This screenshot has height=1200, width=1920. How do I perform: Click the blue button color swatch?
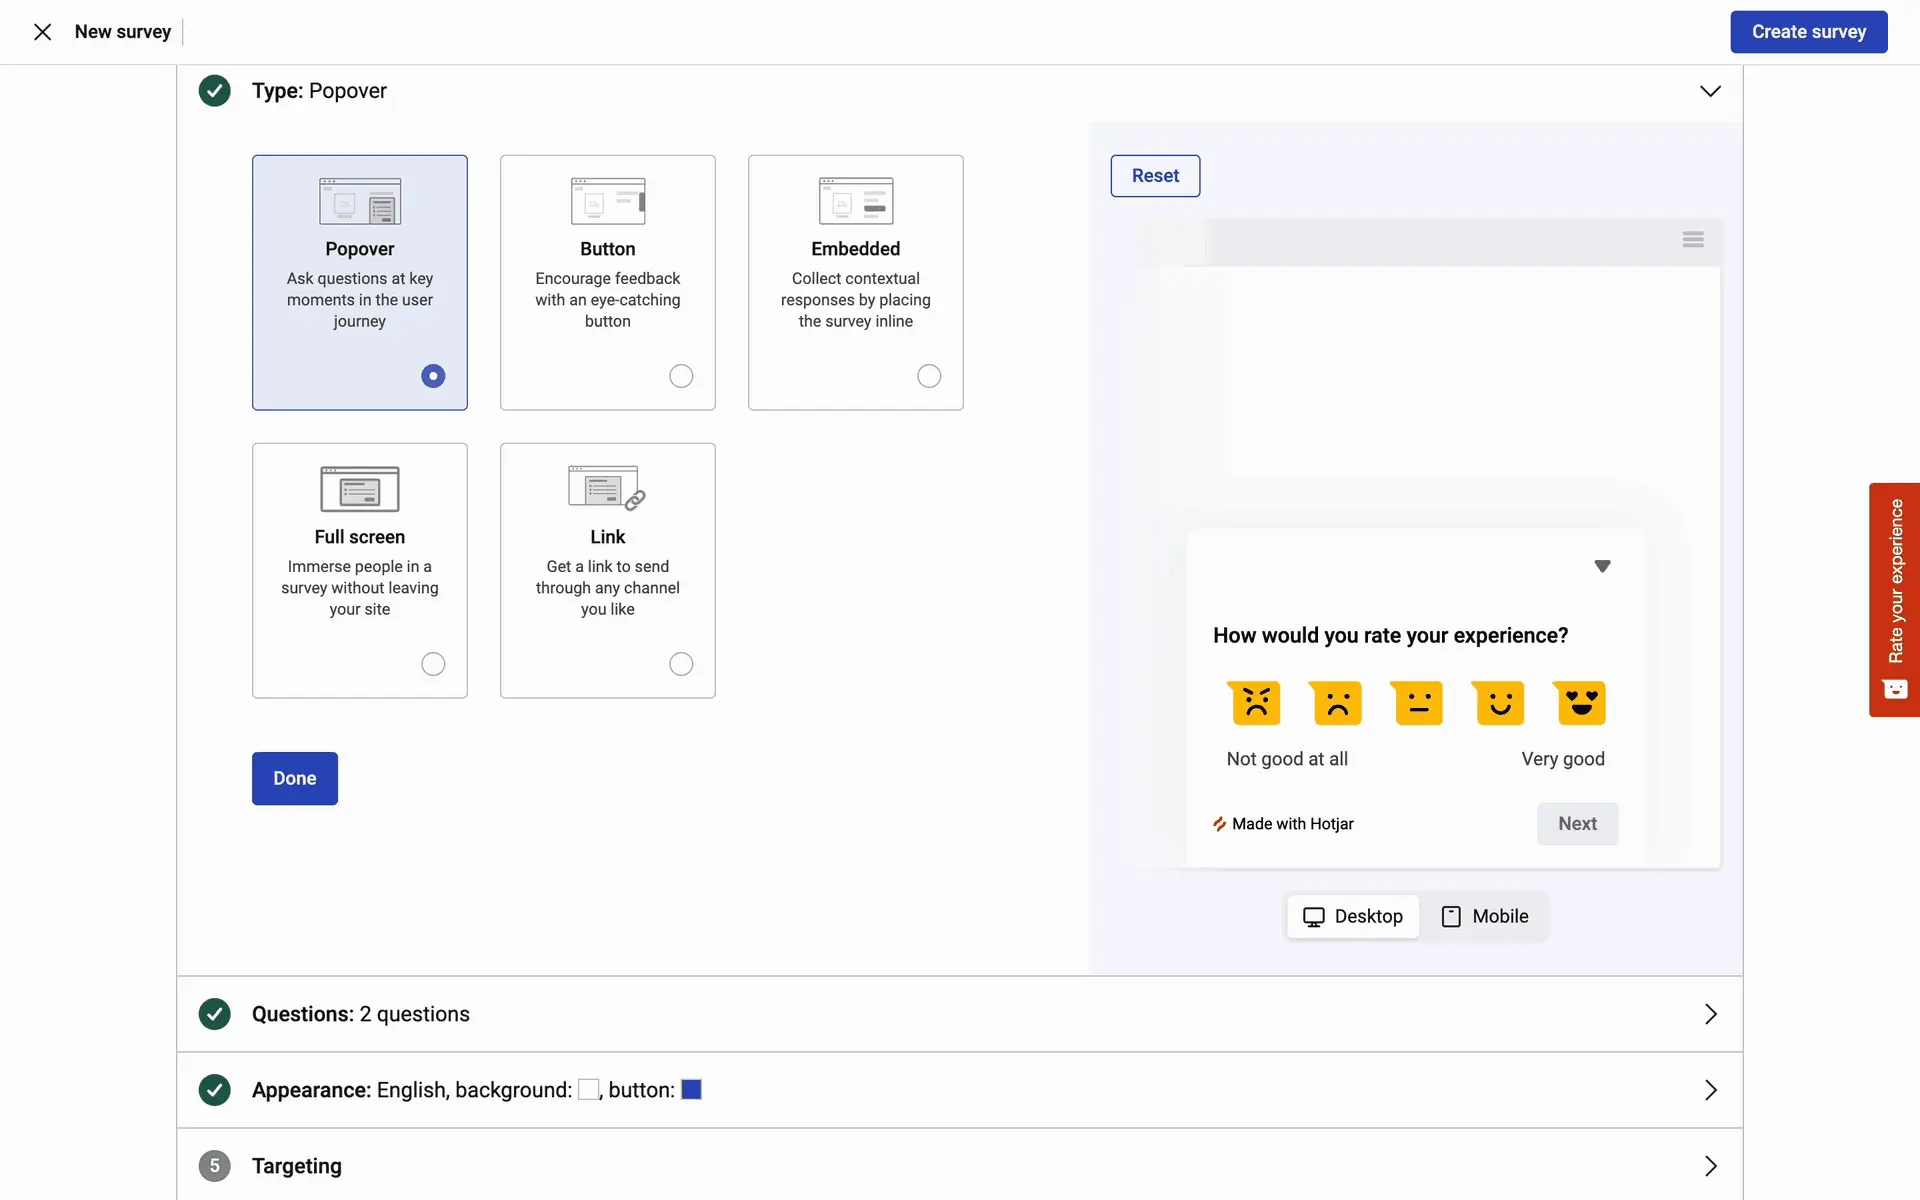click(x=691, y=1090)
